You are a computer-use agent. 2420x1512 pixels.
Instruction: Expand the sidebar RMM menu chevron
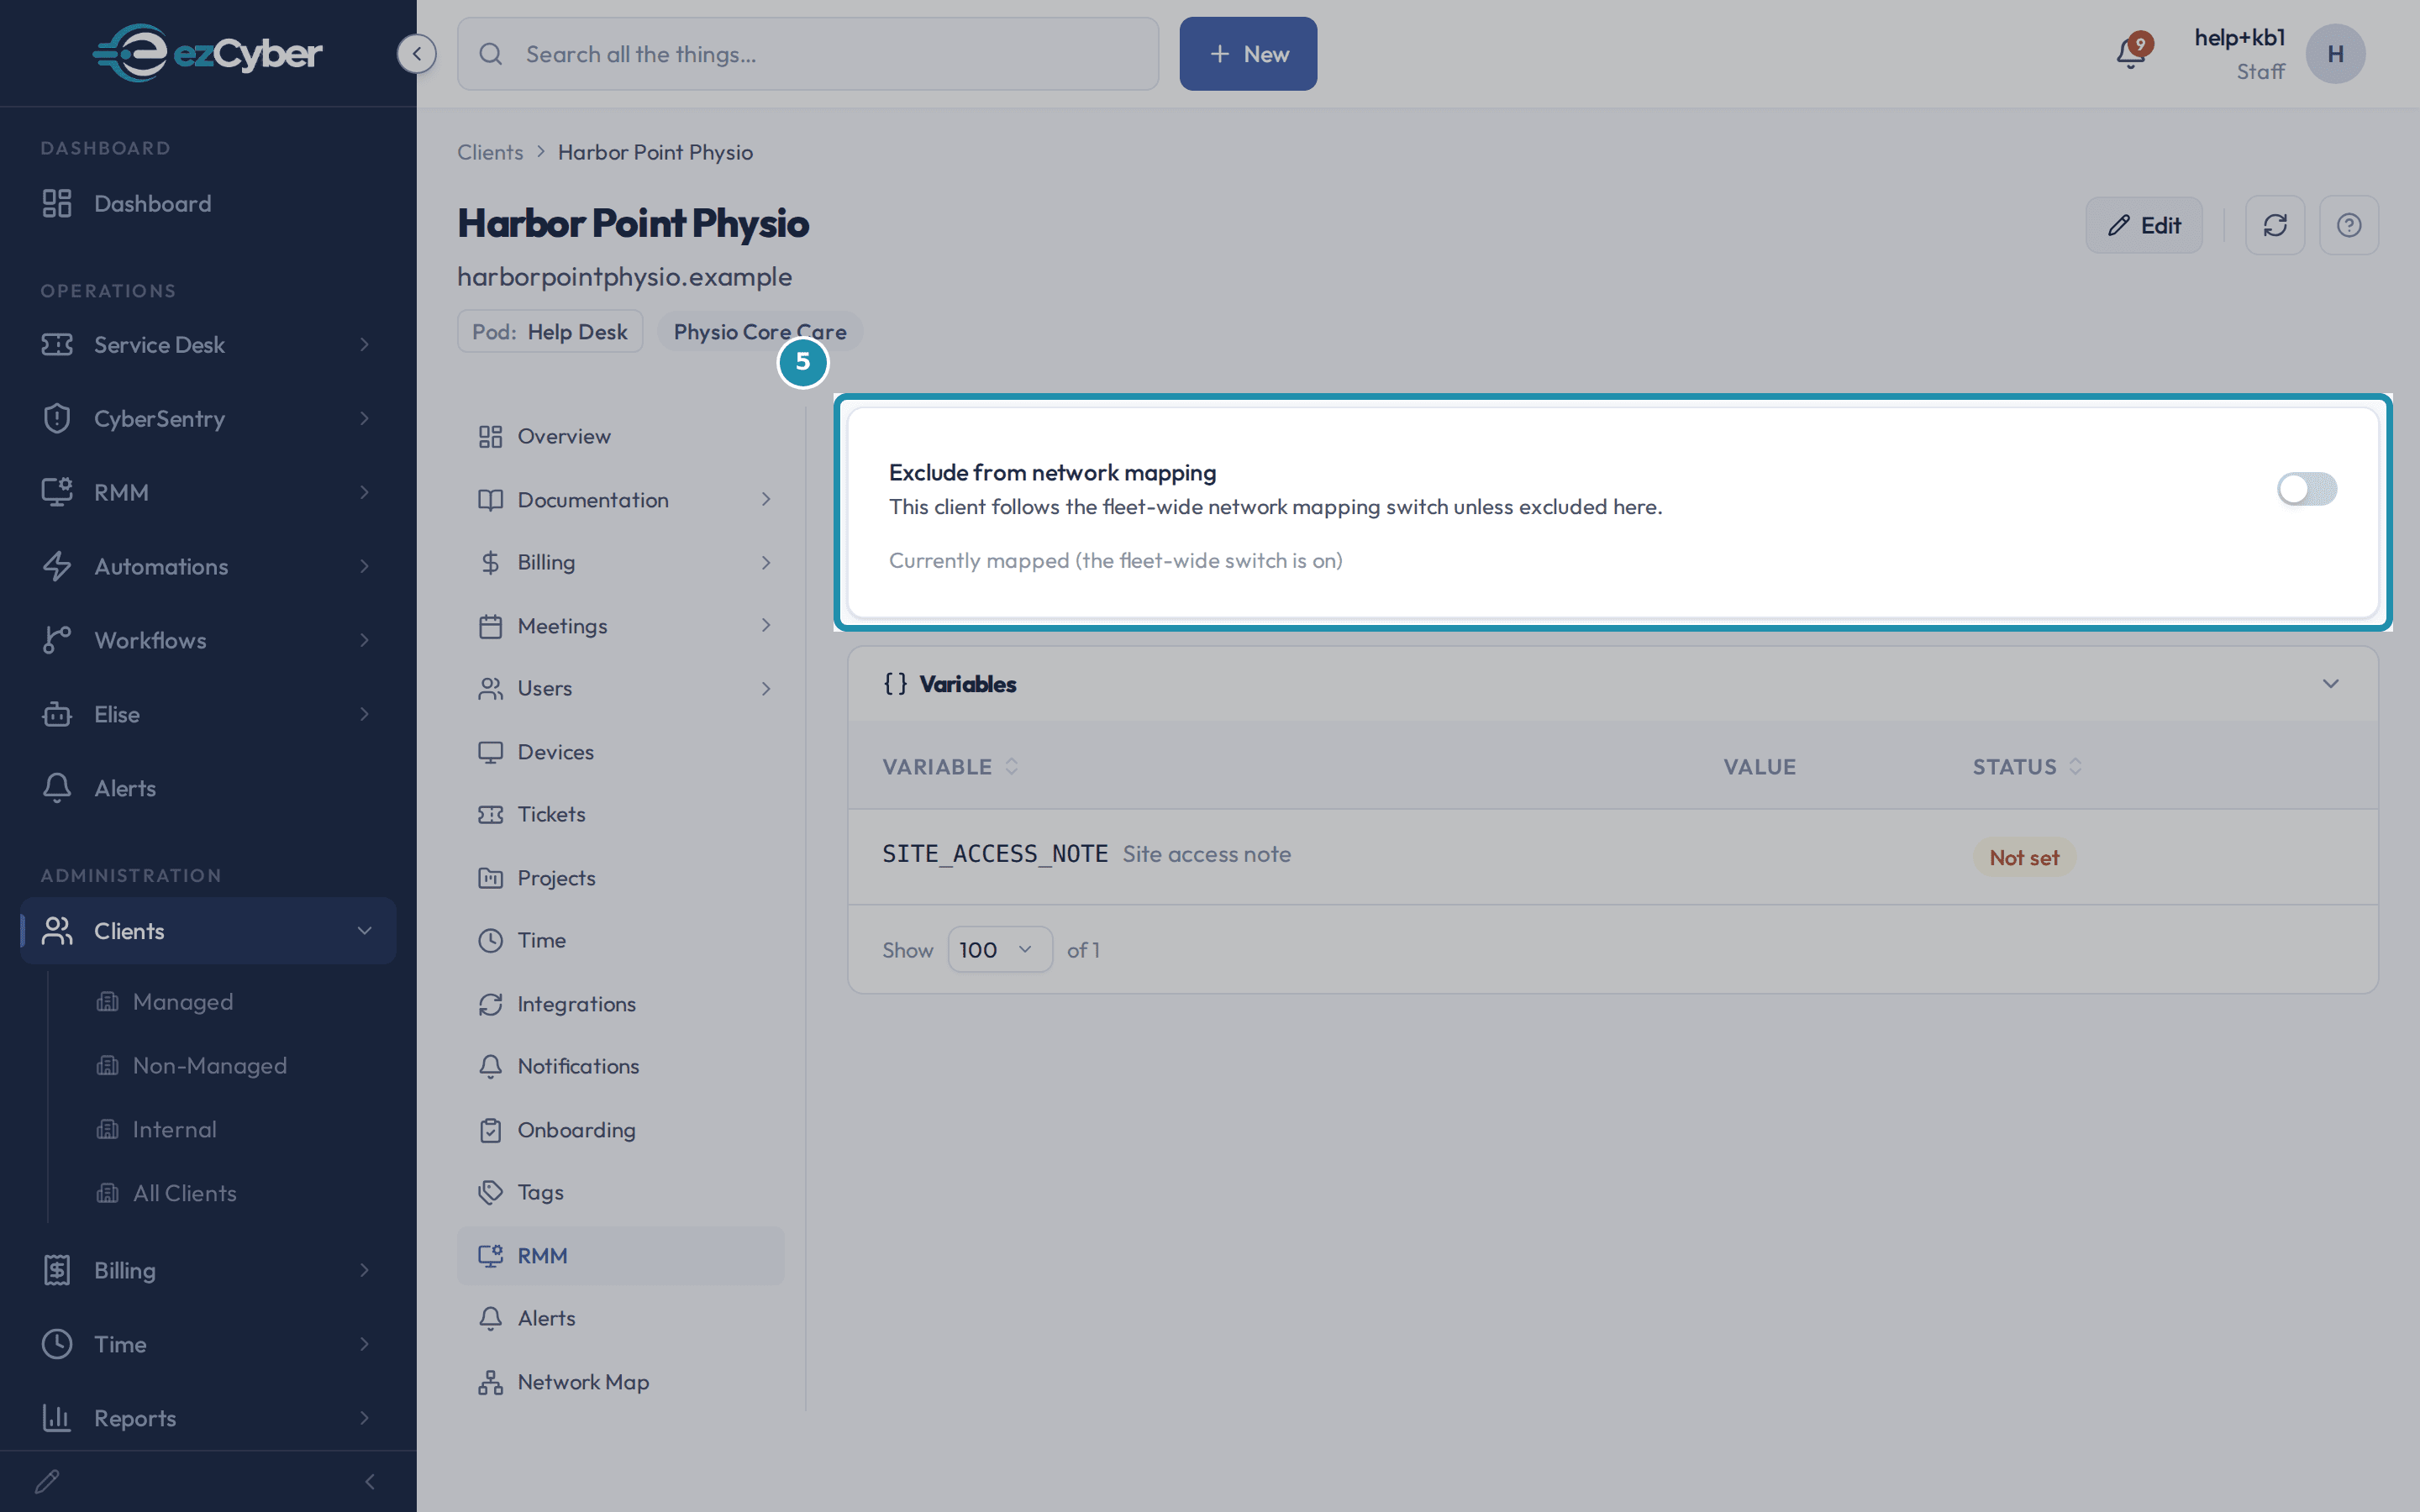click(364, 492)
